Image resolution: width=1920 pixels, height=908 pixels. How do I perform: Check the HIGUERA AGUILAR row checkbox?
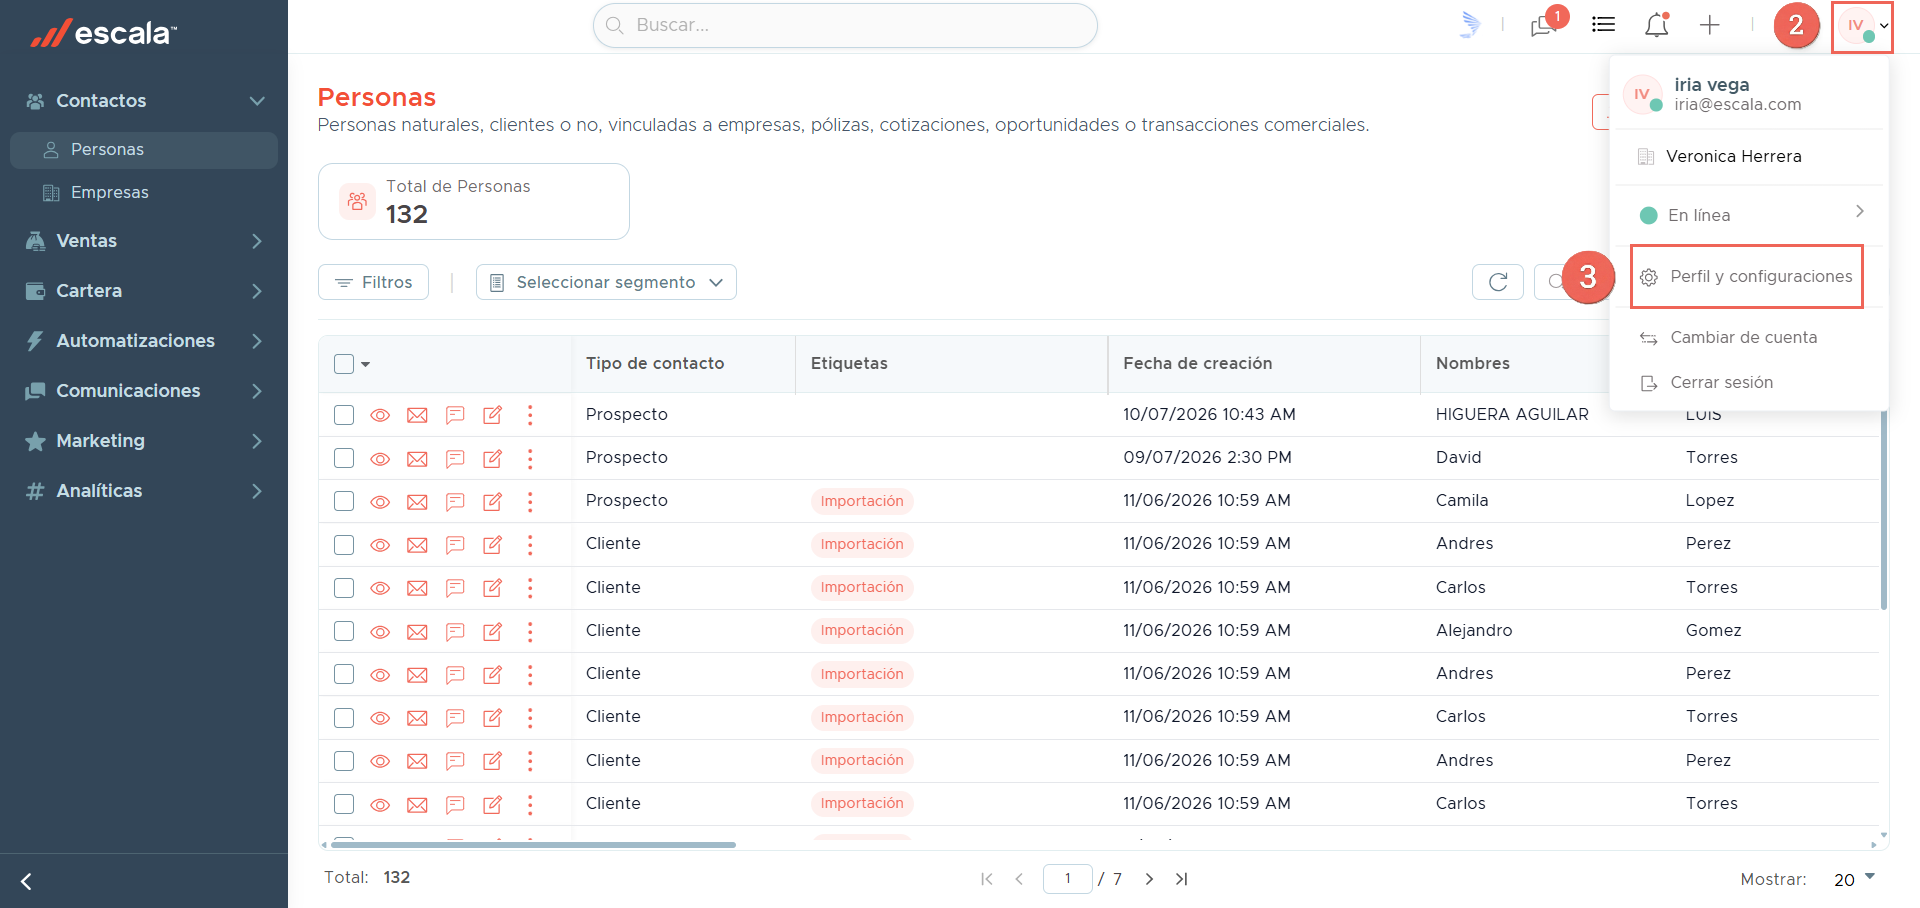344,415
